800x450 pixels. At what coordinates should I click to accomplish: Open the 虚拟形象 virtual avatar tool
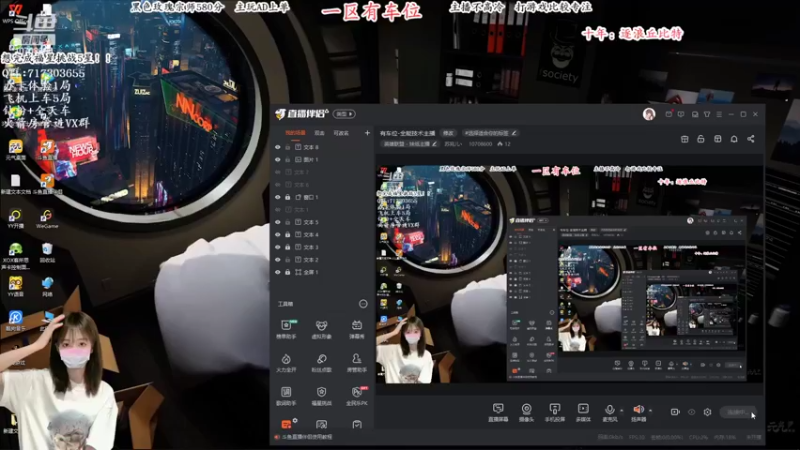[321, 329]
